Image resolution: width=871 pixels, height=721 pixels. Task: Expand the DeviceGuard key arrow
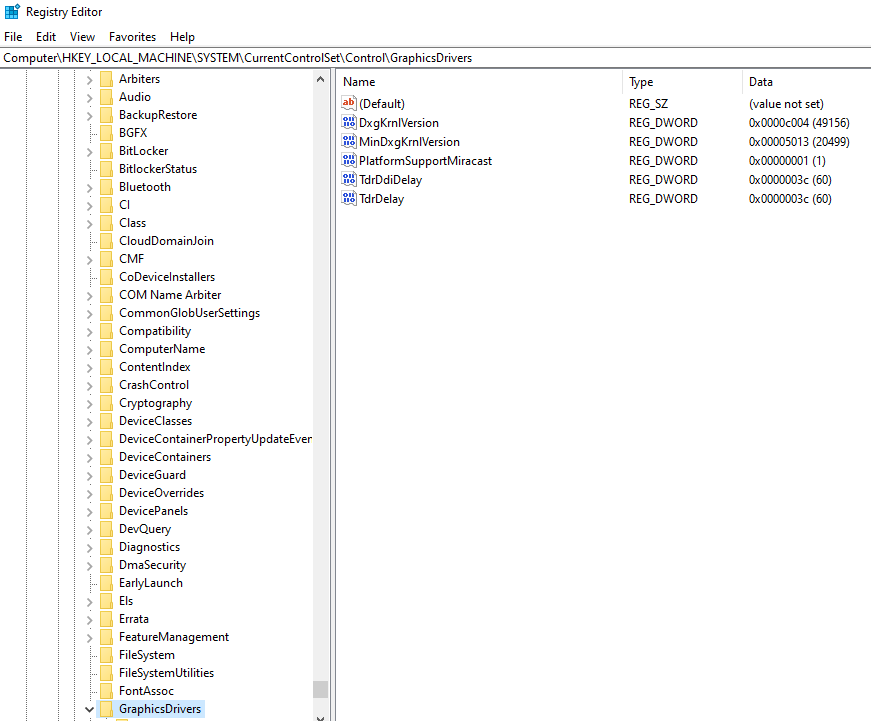(89, 475)
